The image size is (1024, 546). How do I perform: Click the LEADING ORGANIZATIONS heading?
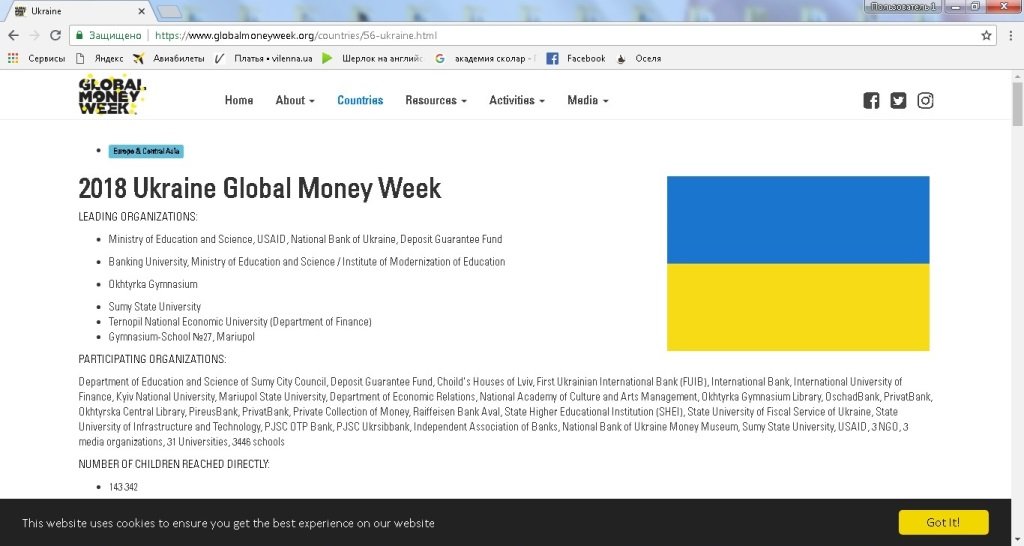[x=138, y=217]
